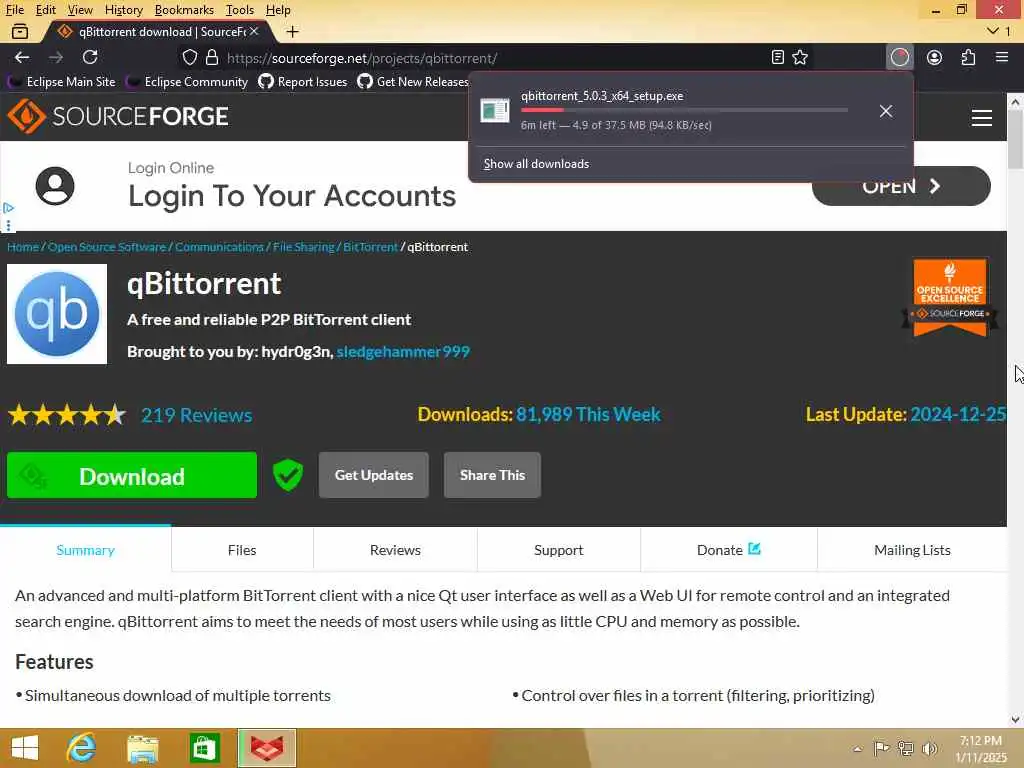This screenshot has width=1024, height=768.
Task: Click the green Download button
Action: click(x=132, y=475)
